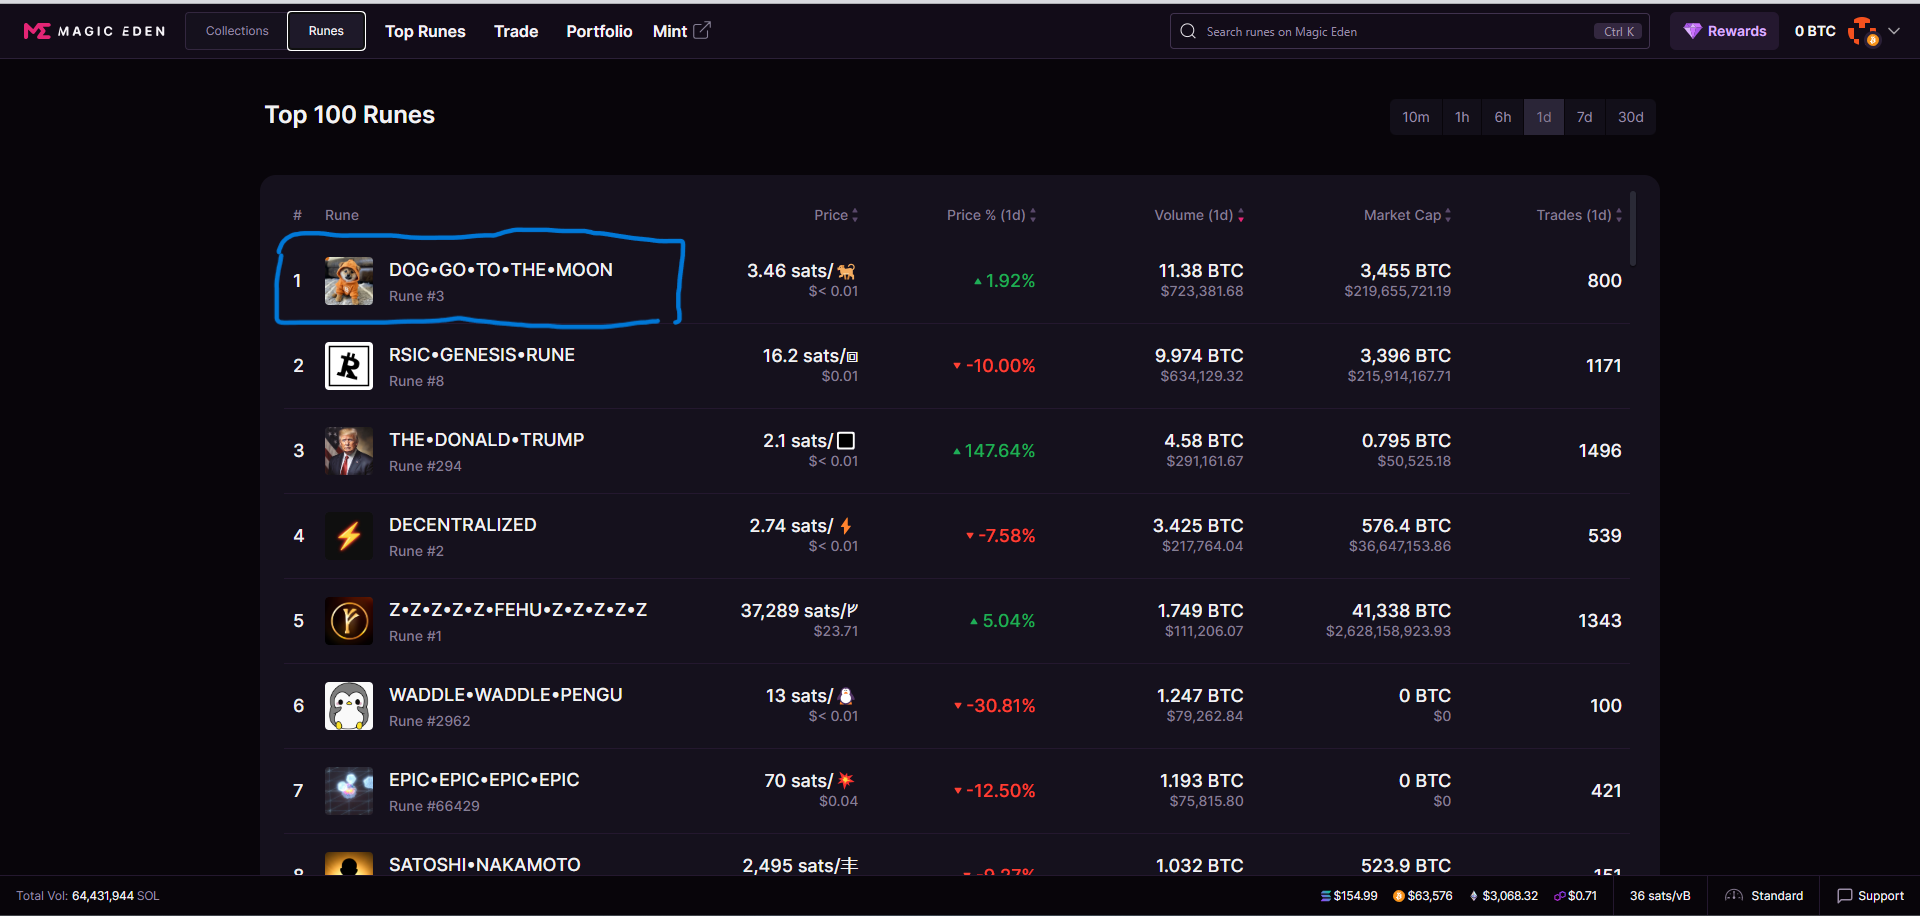The height and width of the screenshot is (916, 1920).
Task: Click the 11.38 BTC volume value
Action: click(1201, 271)
